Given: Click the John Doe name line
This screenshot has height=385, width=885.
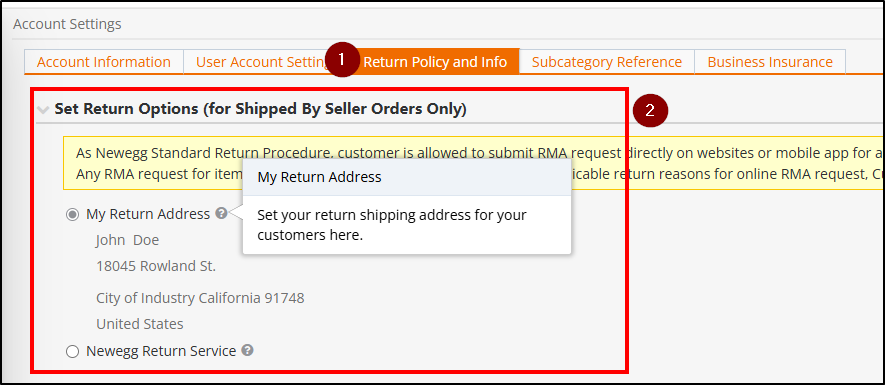Looking at the screenshot, I should tap(128, 240).
